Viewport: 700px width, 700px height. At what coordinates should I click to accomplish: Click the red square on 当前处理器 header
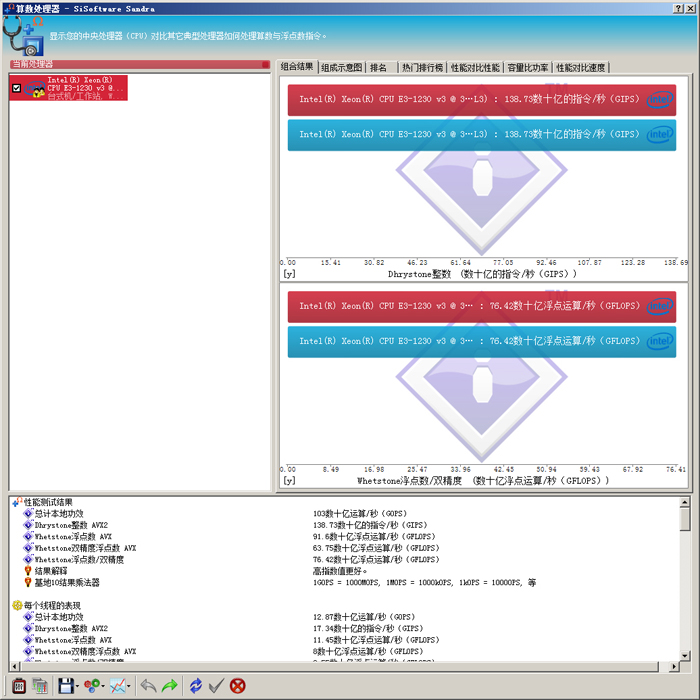(x=266, y=65)
